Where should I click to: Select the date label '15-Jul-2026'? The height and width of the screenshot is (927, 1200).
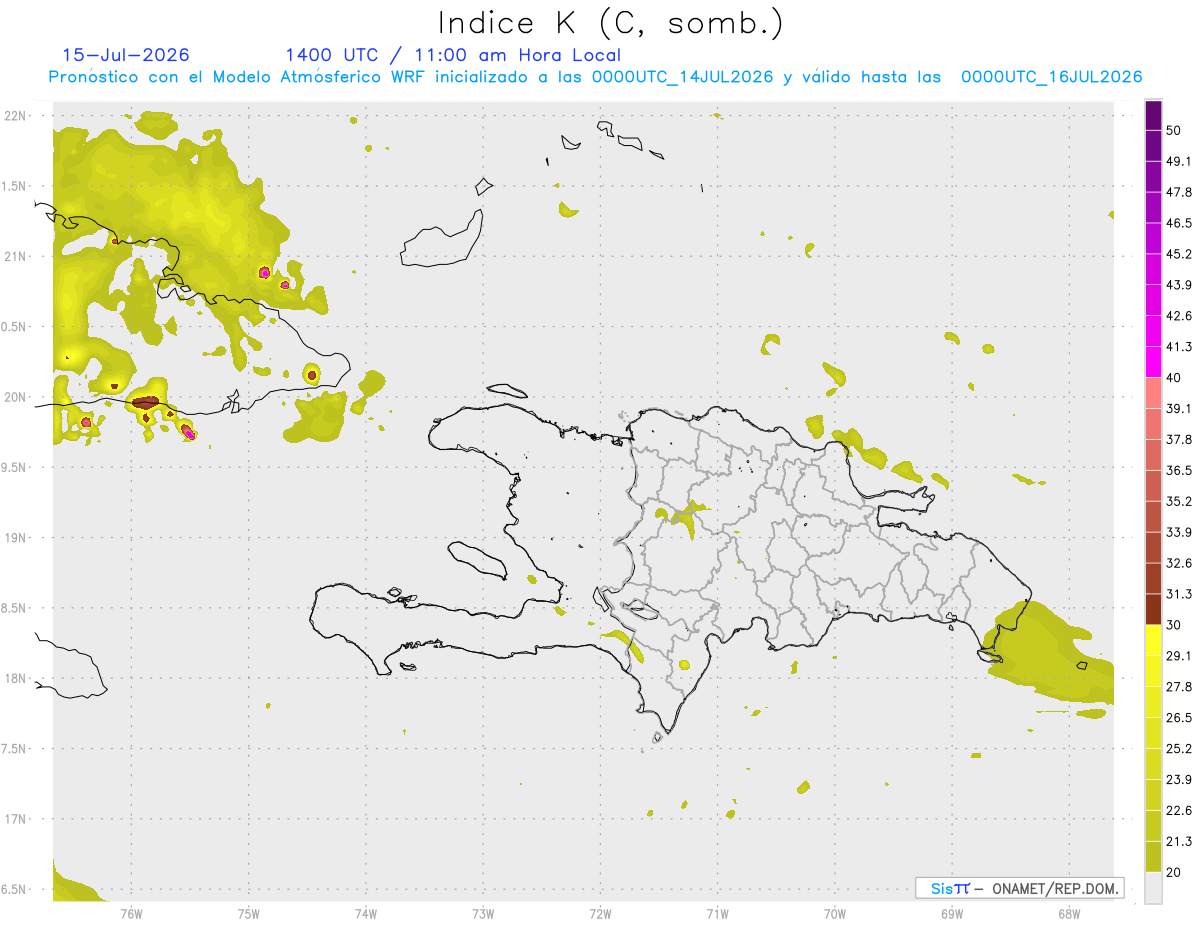[x=126, y=55]
